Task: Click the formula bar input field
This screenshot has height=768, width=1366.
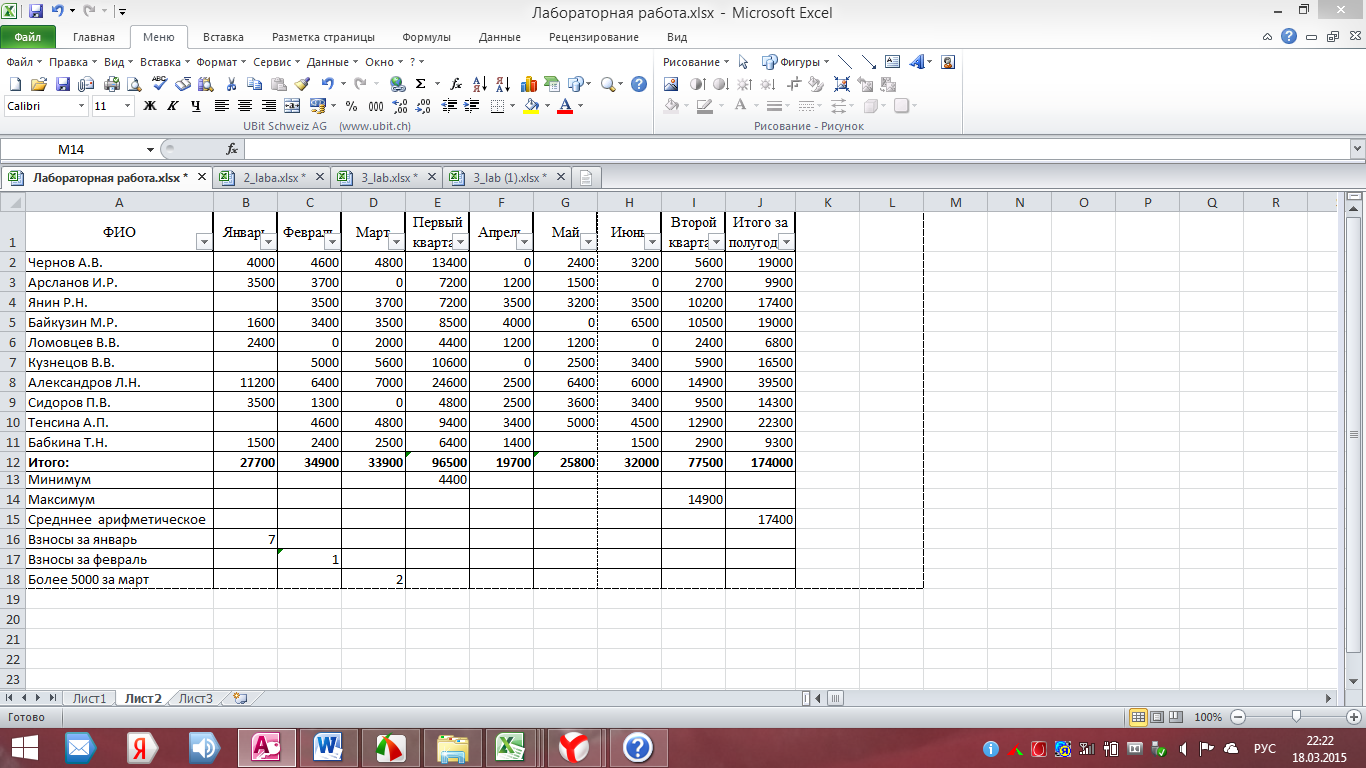Action: click(x=795, y=149)
